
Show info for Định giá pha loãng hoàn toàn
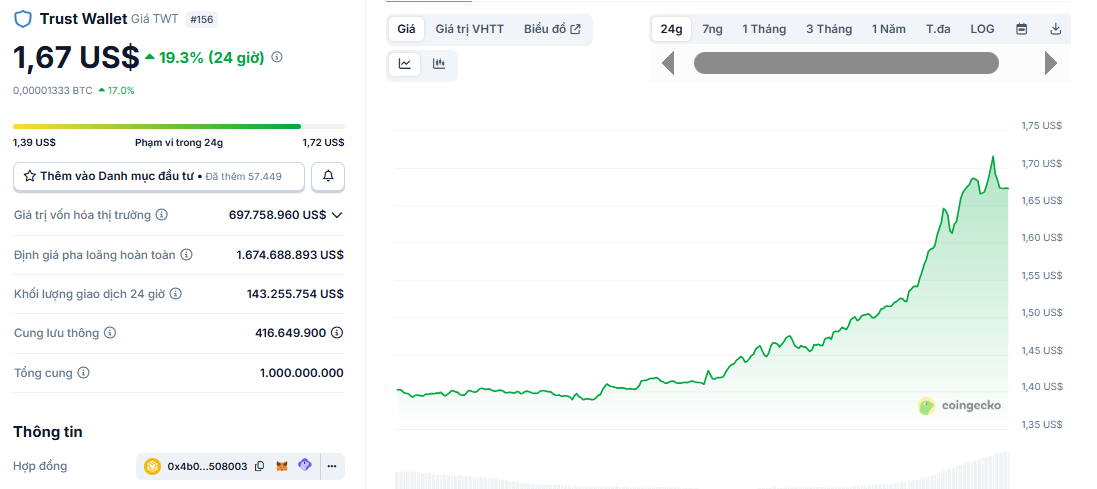point(186,255)
